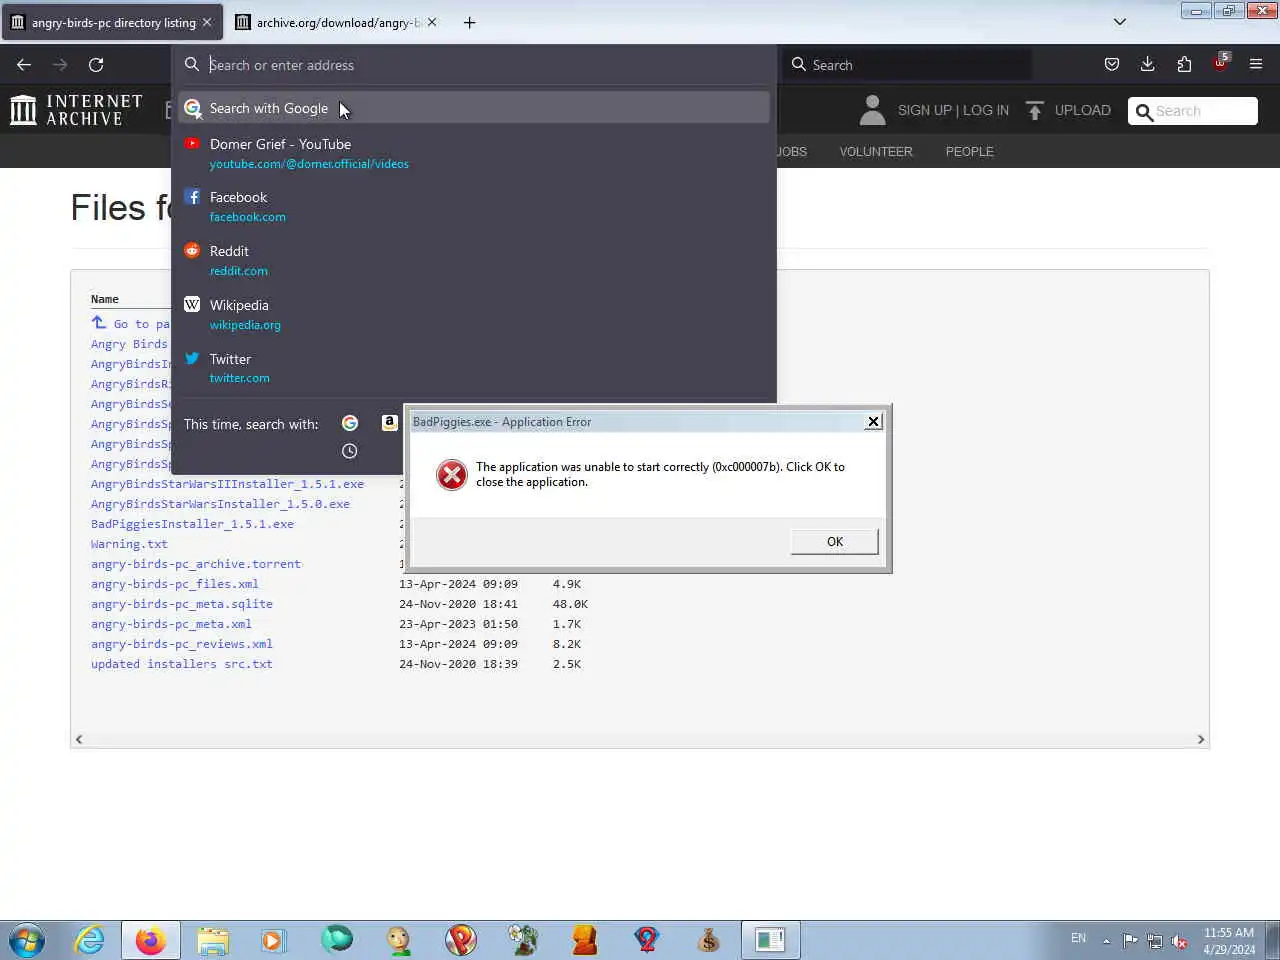
Task: Choose the Domer Grief - YouTube suggestion
Action: click(474, 153)
